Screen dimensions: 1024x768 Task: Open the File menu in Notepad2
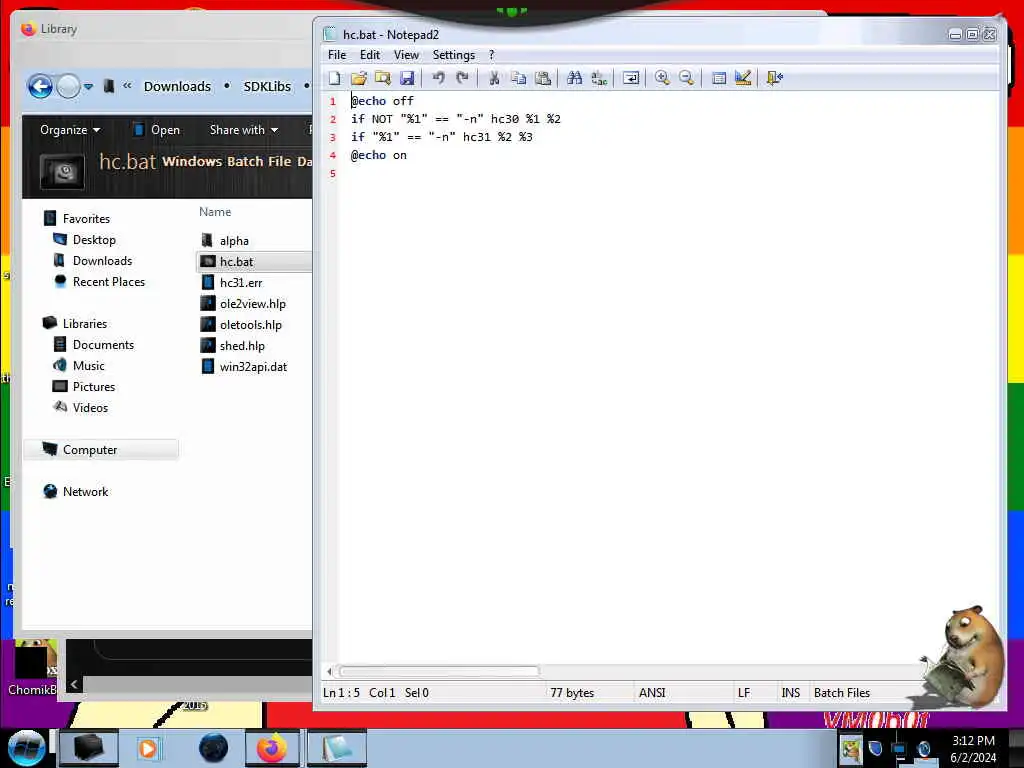[x=337, y=55]
